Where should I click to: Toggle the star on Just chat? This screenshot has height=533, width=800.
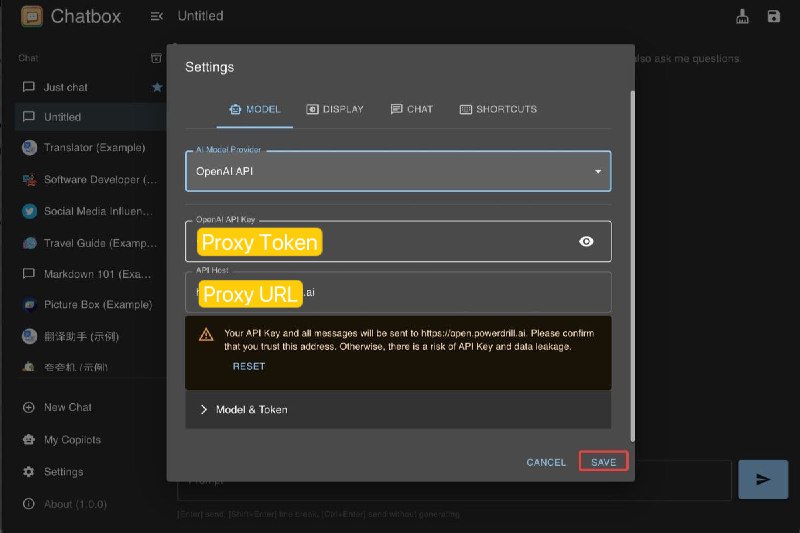click(x=157, y=87)
